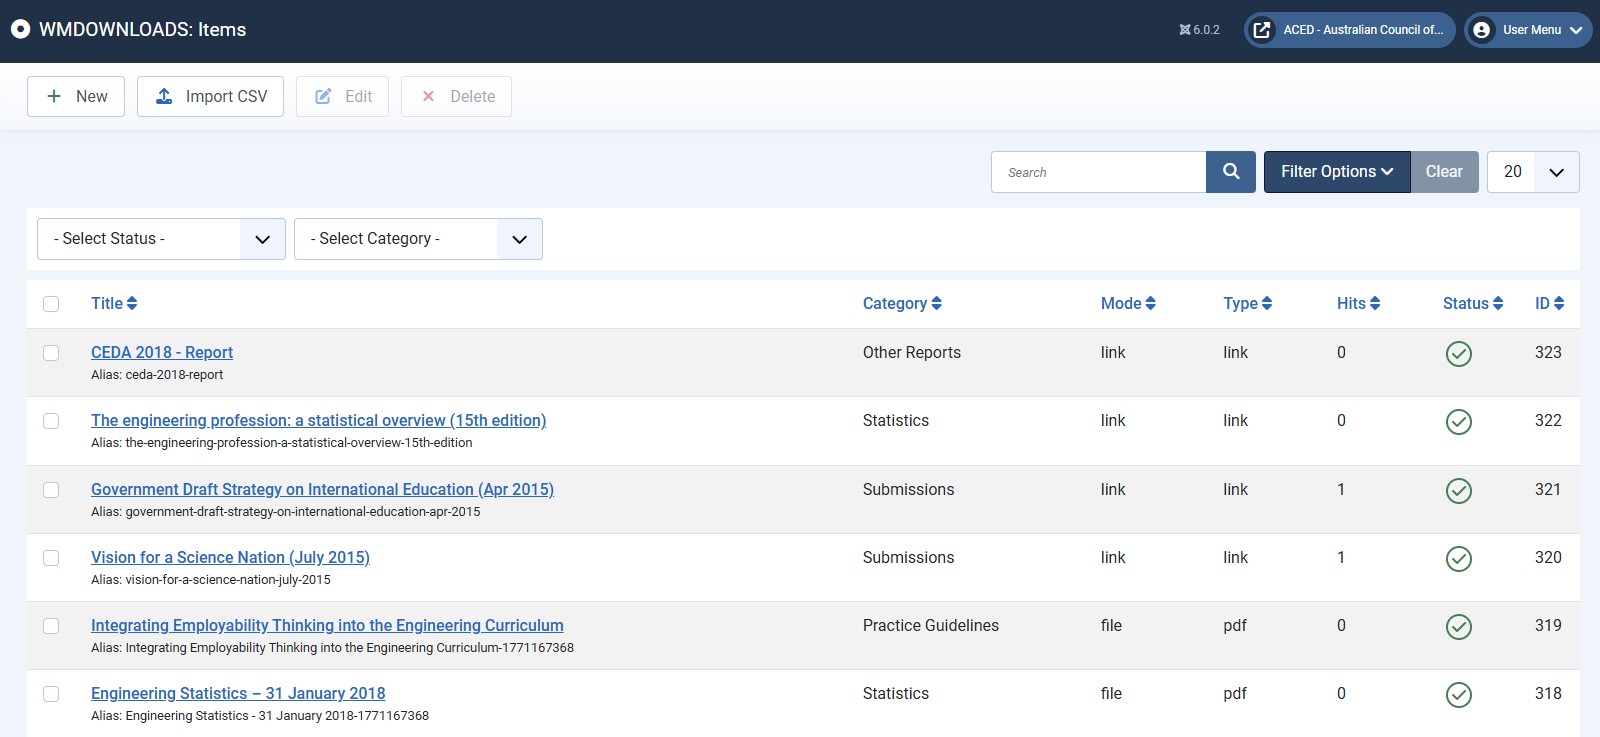Toggle published status for item ID 321
Image resolution: width=1600 pixels, height=737 pixels.
pyautogui.click(x=1459, y=491)
